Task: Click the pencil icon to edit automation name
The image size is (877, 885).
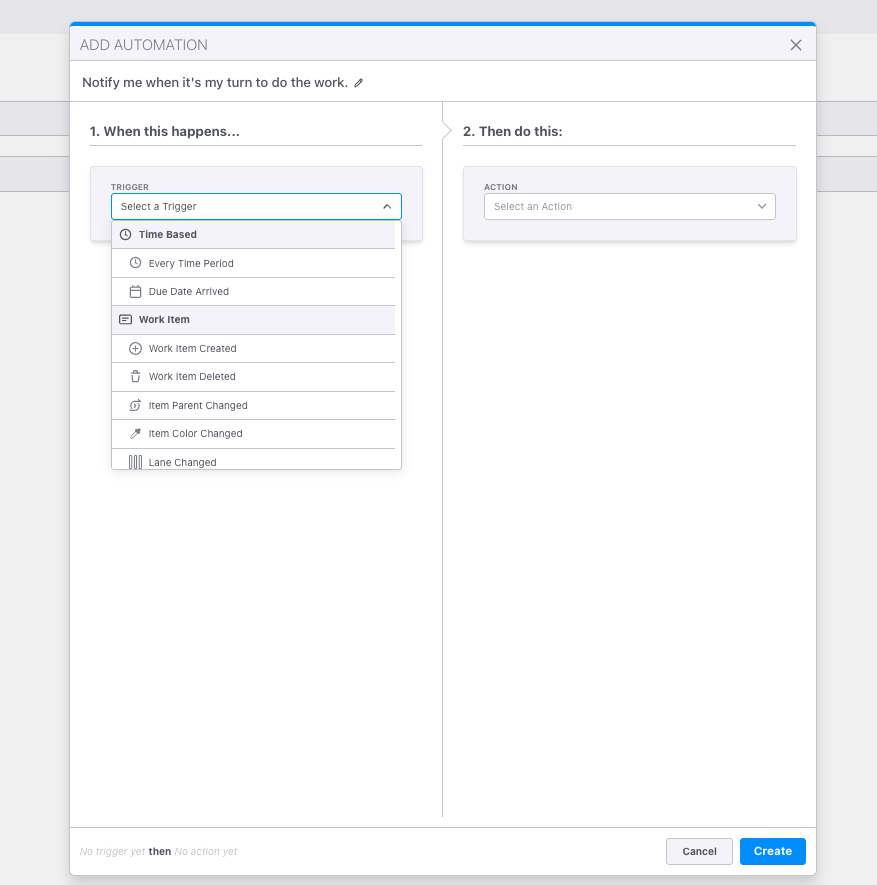Action: (x=359, y=83)
